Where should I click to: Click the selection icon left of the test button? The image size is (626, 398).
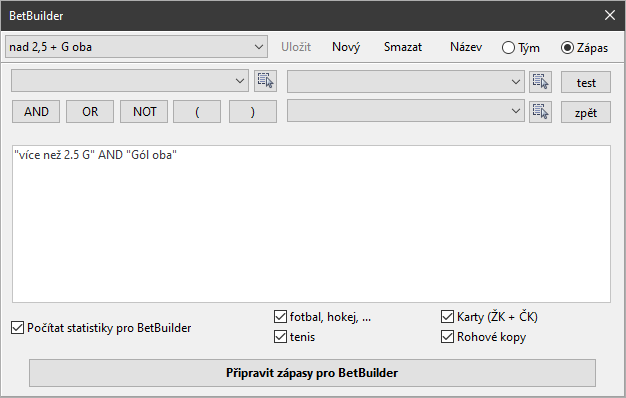(541, 82)
